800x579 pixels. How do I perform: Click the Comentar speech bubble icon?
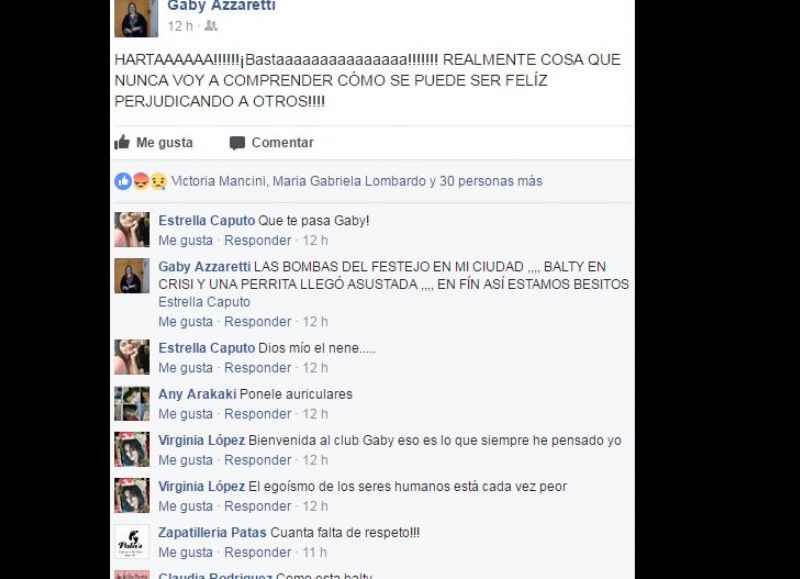pyautogui.click(x=237, y=143)
